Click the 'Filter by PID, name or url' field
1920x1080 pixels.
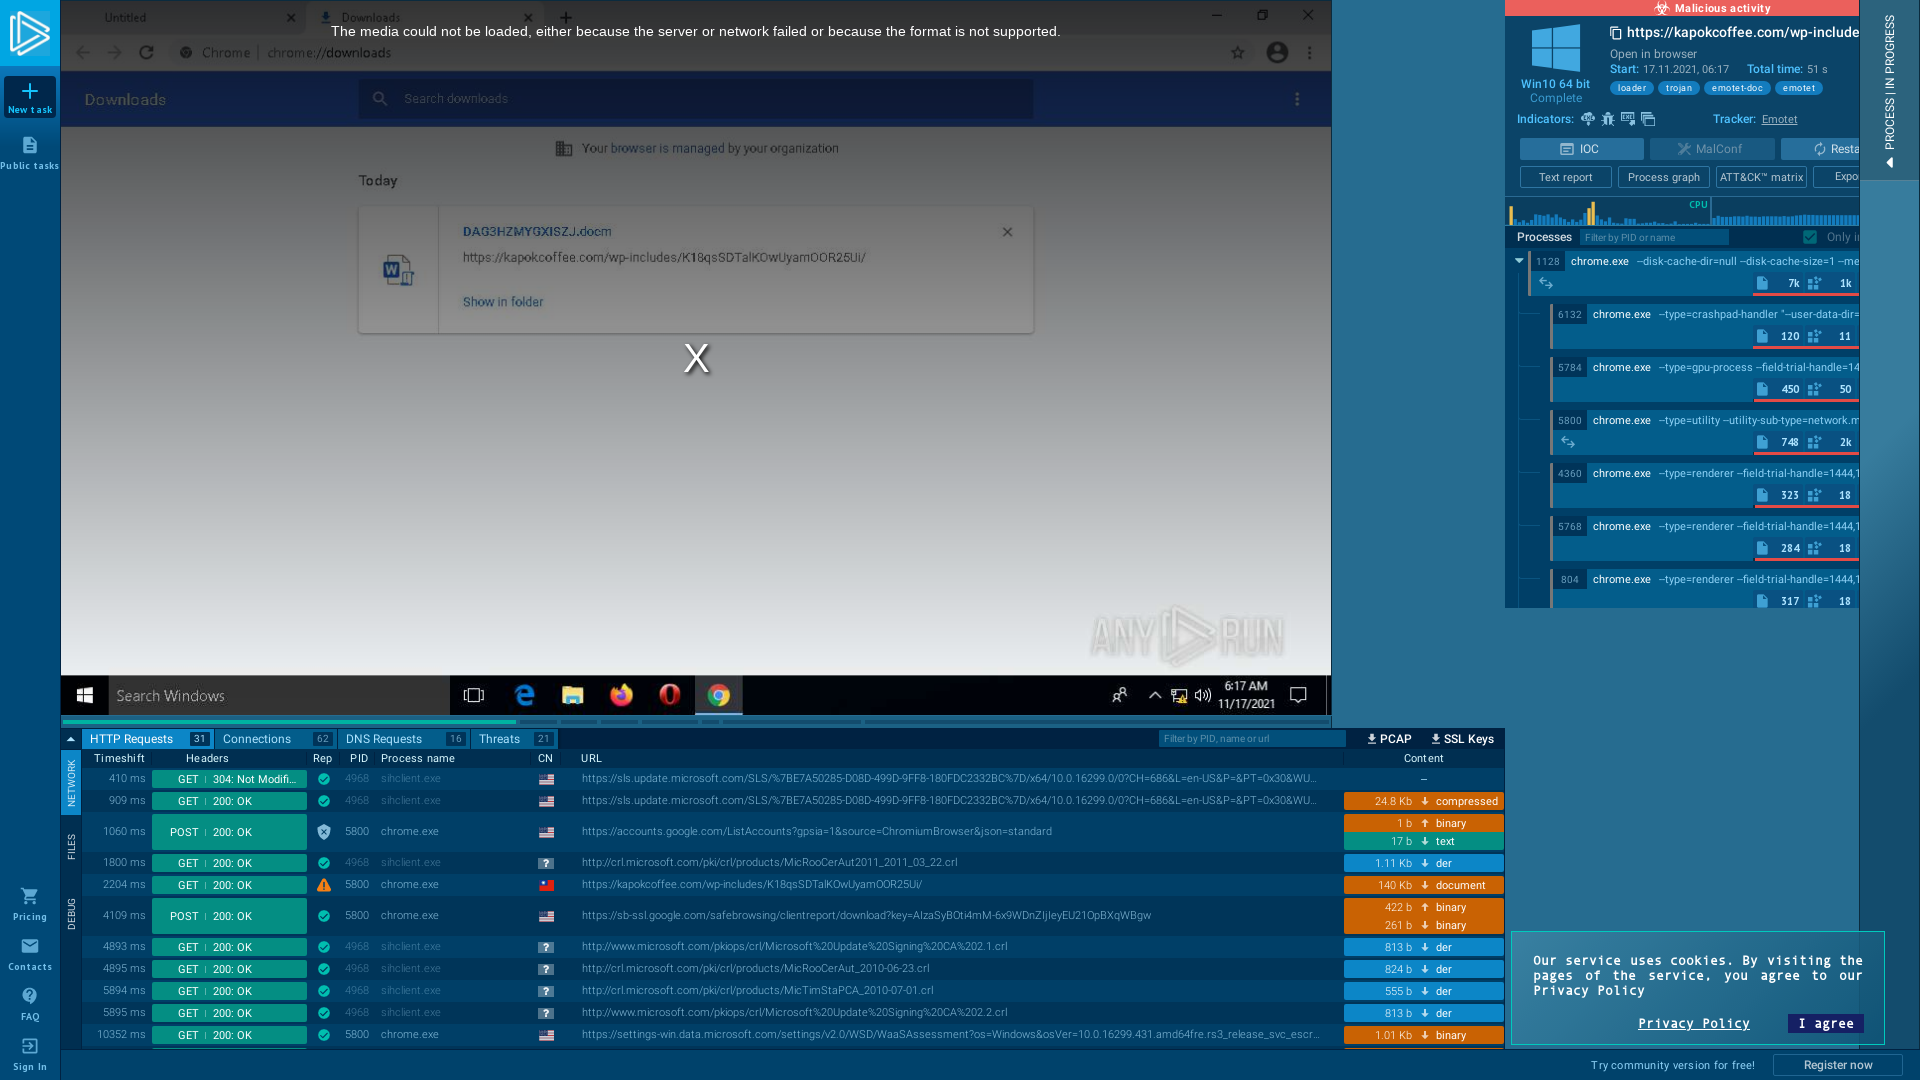[1252, 739]
